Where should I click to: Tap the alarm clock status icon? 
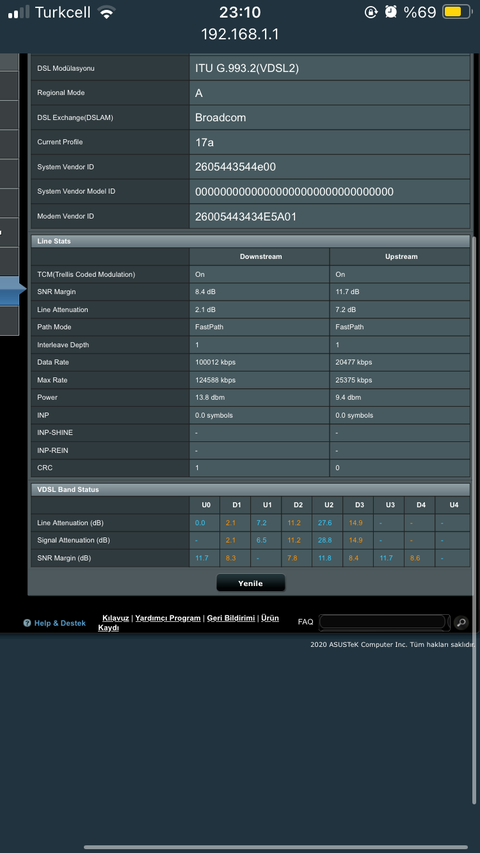391,12
